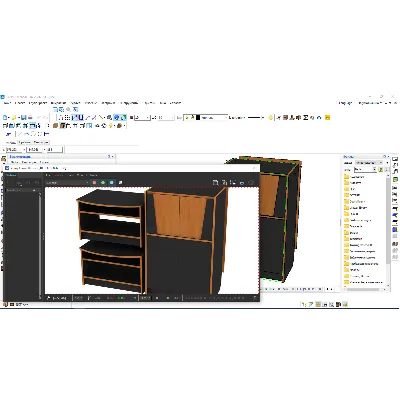Click the white square button in render window
The width and height of the screenshot is (400, 400).
click(x=120, y=183)
